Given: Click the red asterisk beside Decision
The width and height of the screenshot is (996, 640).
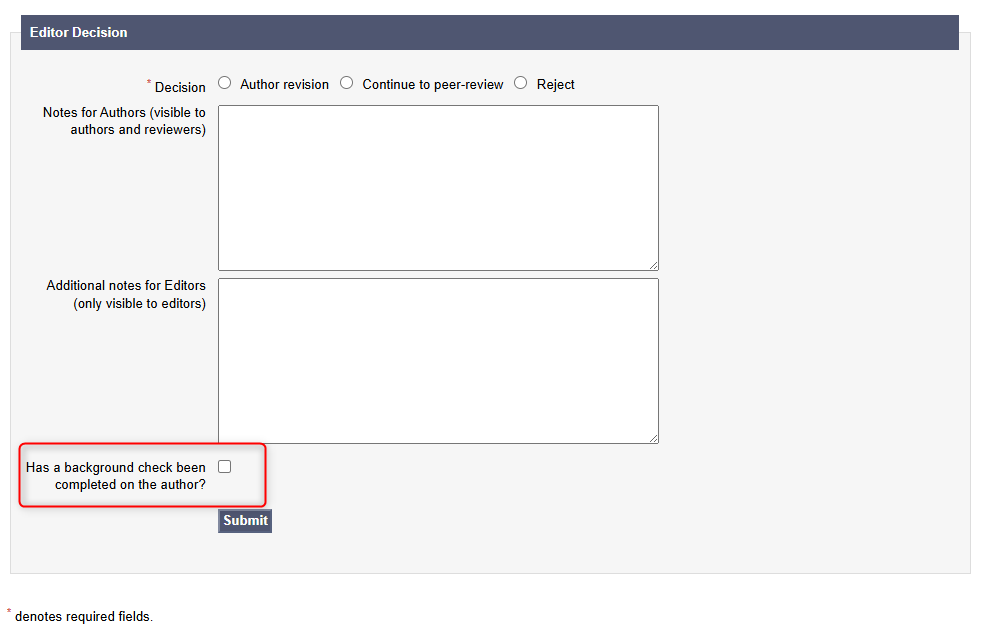Looking at the screenshot, I should [x=149, y=83].
